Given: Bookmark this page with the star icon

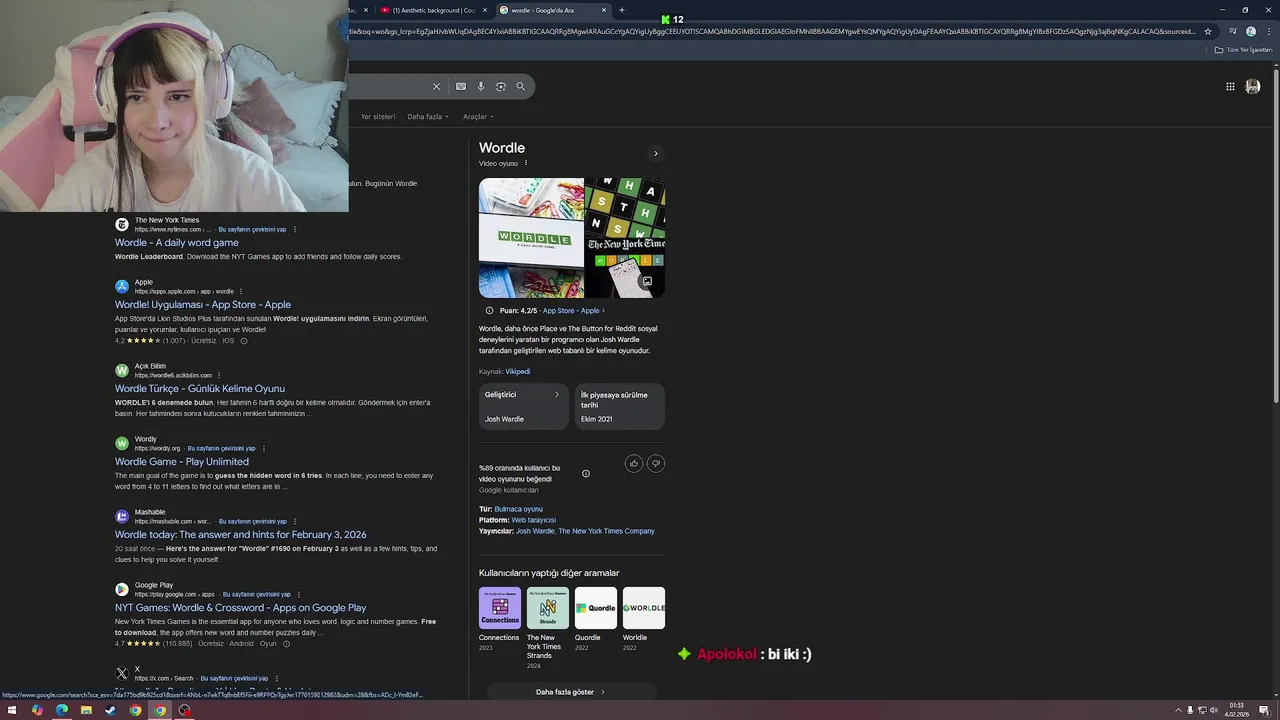Looking at the screenshot, I should click(1208, 31).
